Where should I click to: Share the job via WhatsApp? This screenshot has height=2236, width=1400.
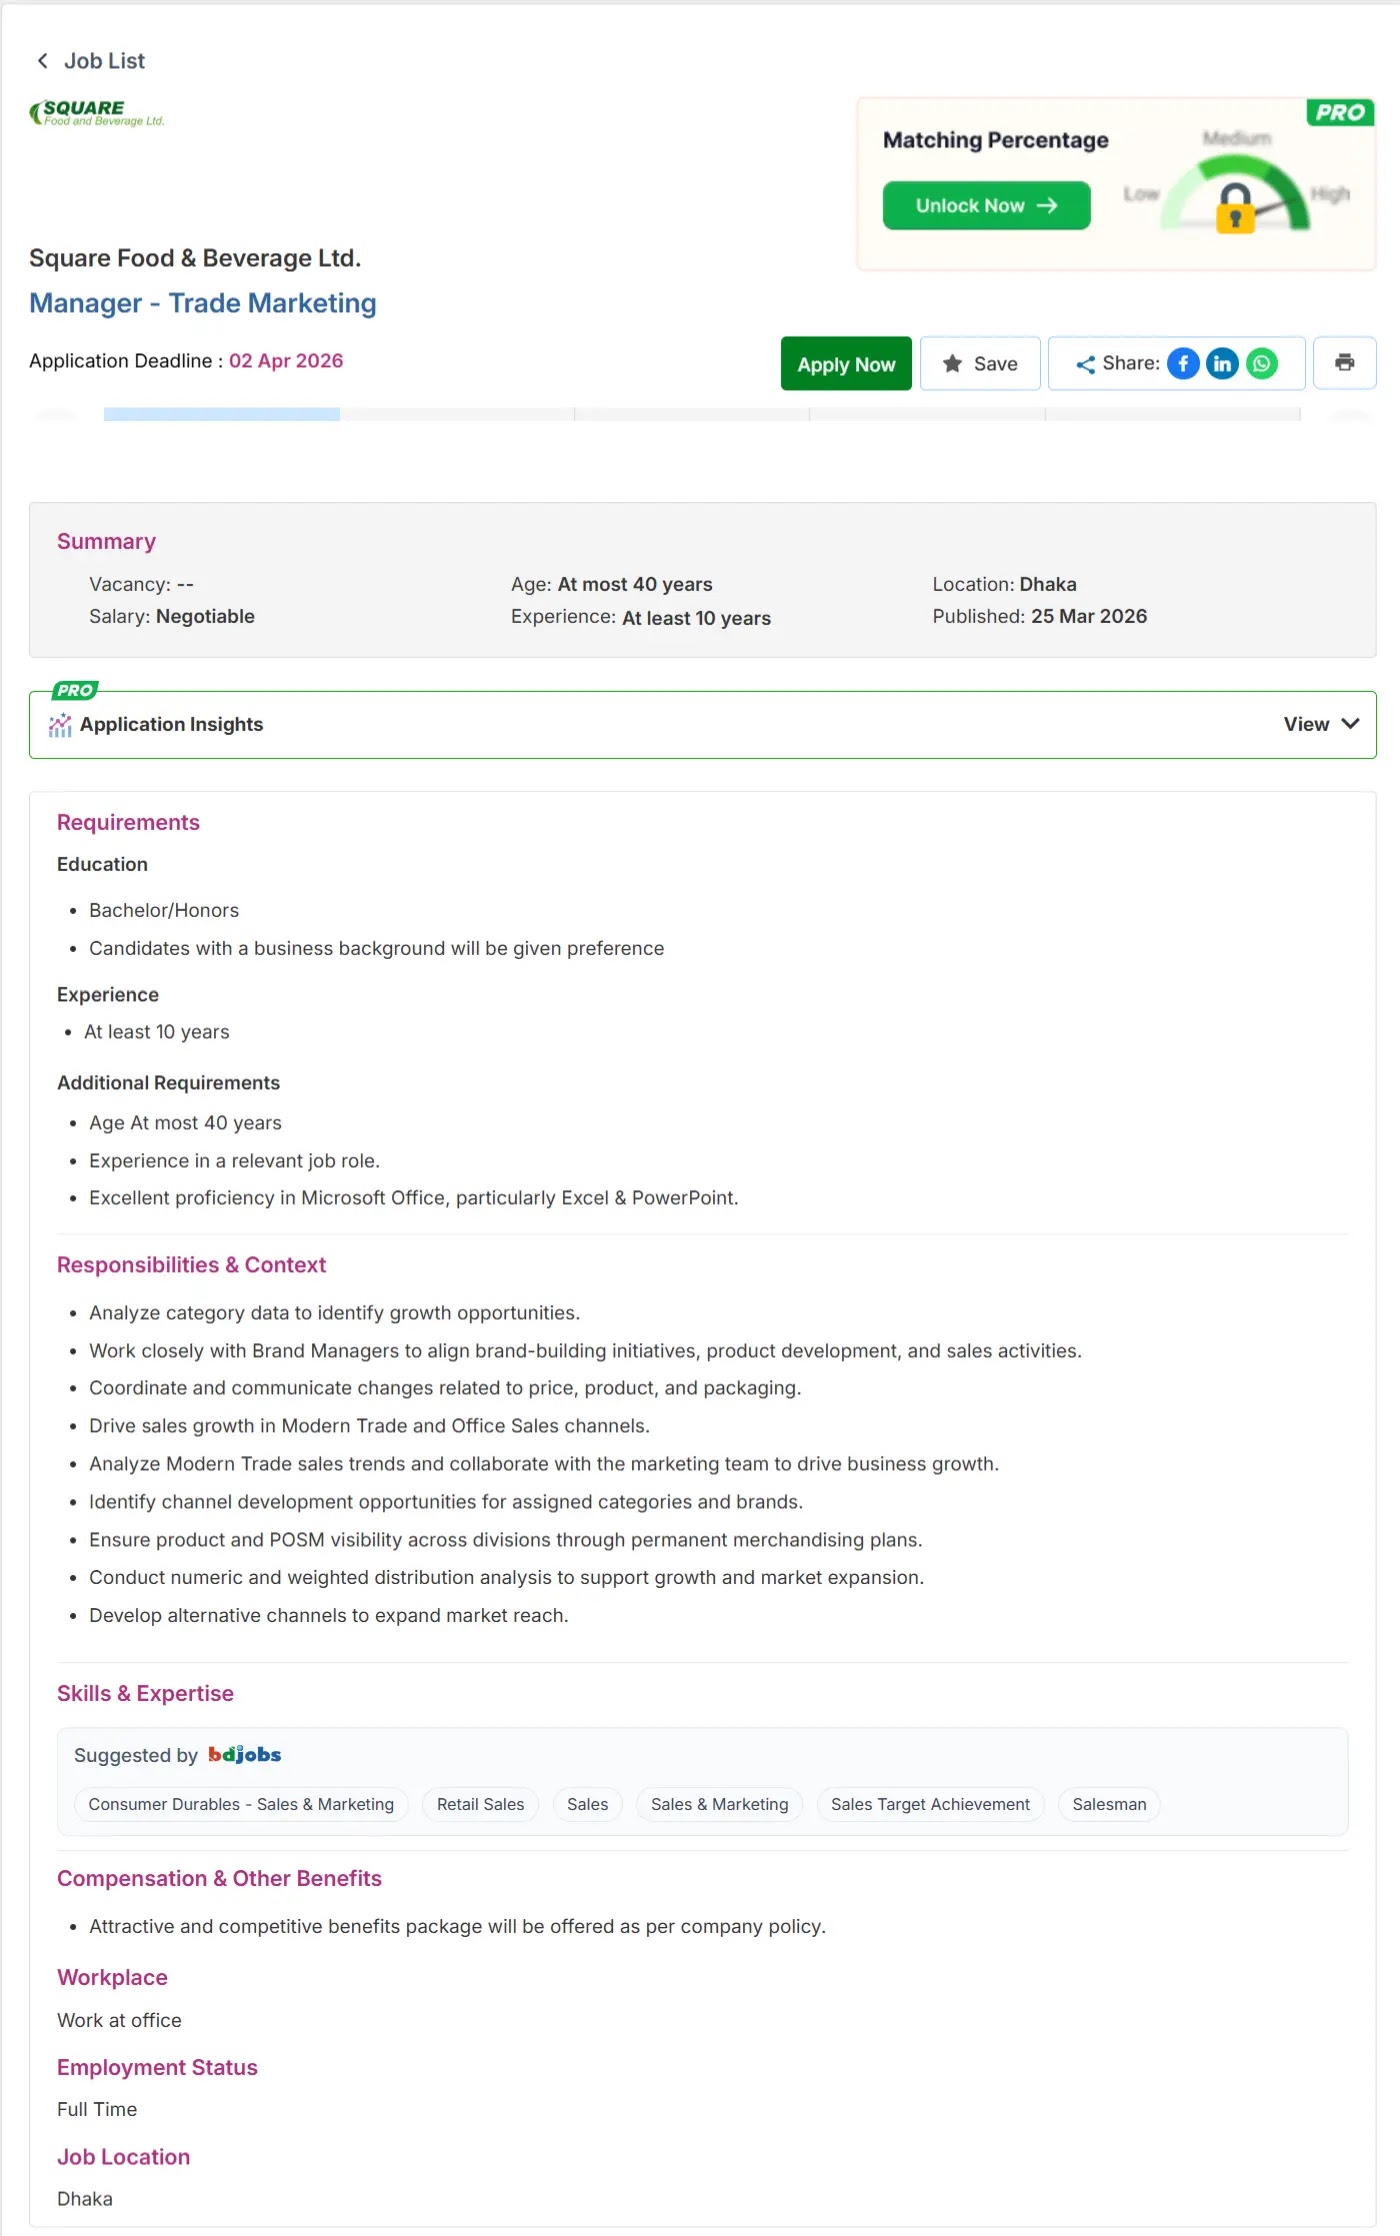(x=1262, y=363)
